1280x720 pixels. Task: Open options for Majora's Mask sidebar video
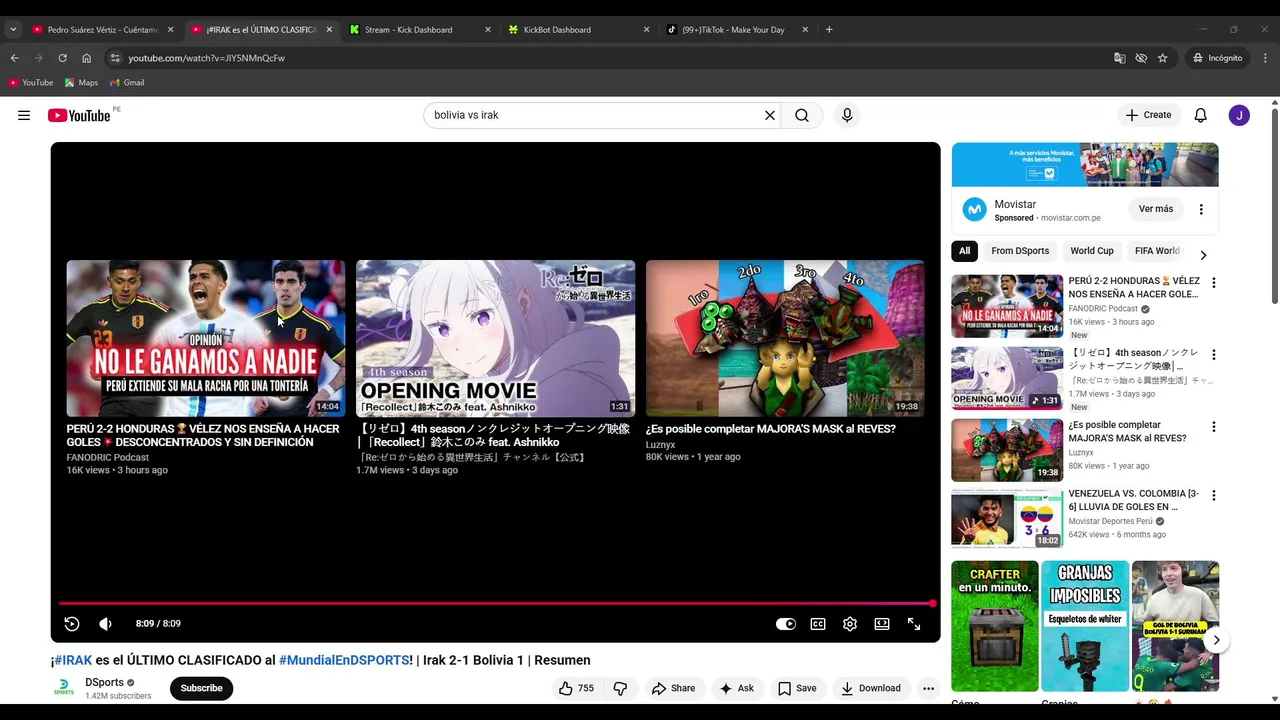coord(1214,427)
